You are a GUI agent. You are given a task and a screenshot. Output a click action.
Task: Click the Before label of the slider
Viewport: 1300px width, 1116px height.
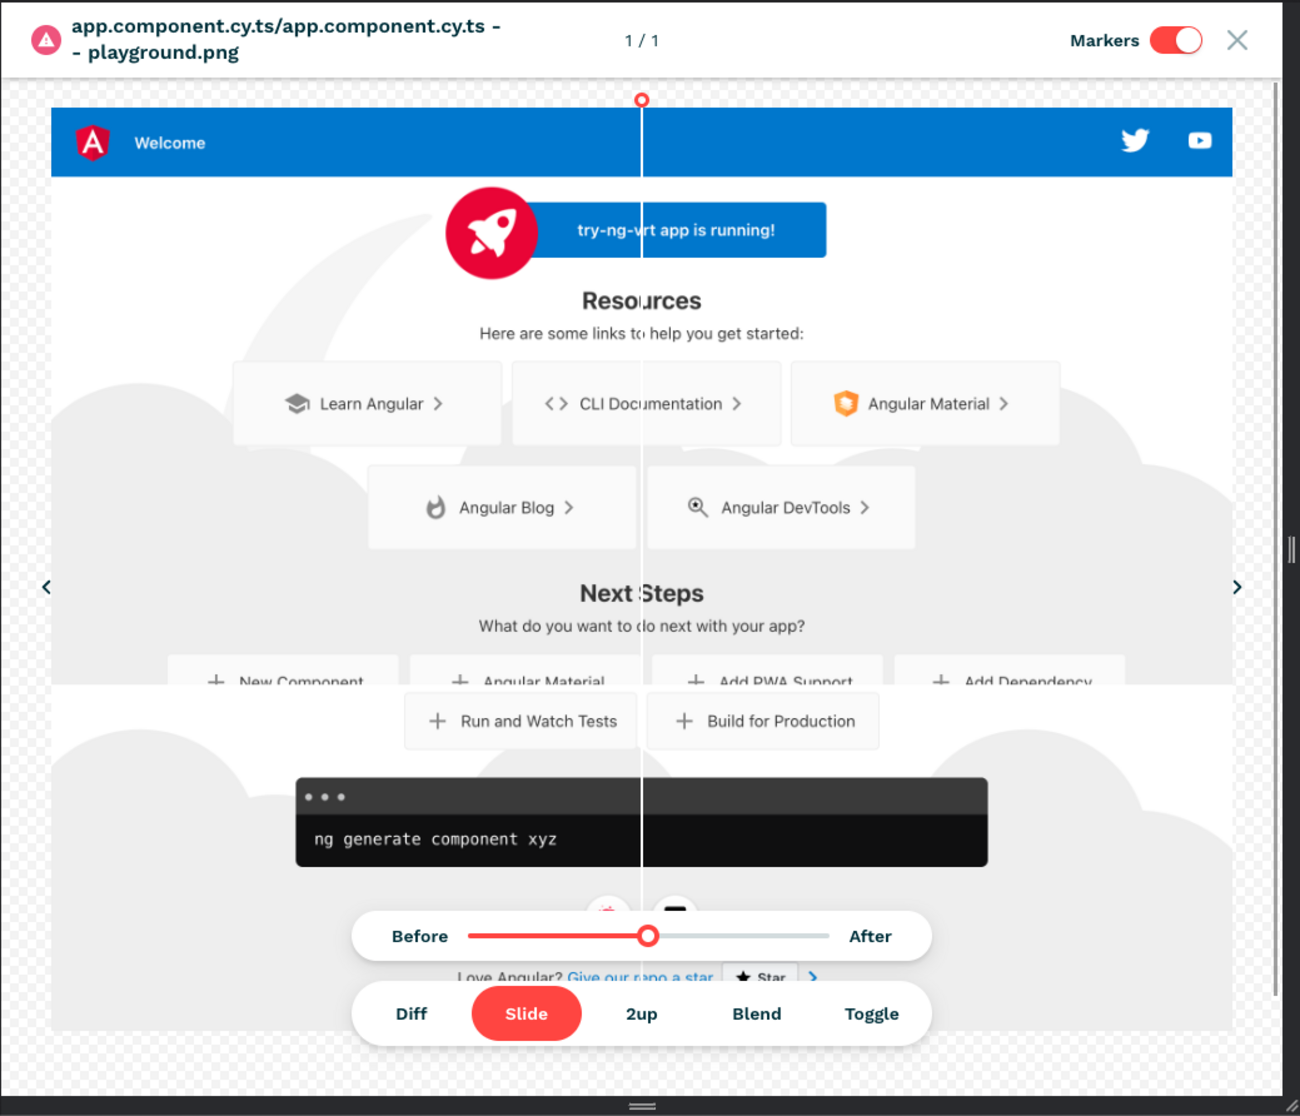click(420, 936)
